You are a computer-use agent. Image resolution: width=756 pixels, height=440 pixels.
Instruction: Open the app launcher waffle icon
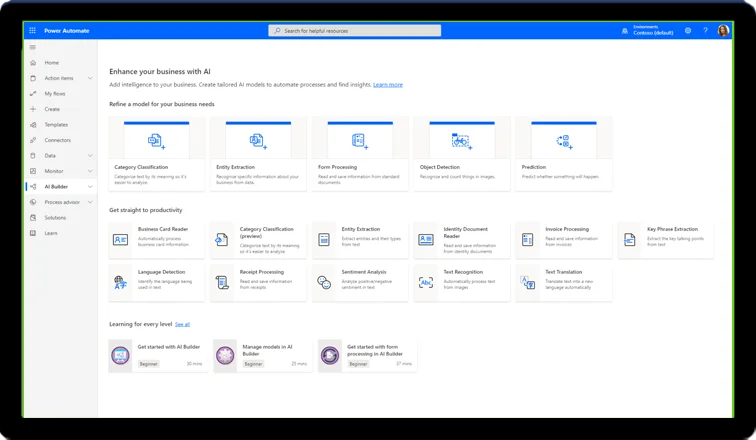pos(33,31)
